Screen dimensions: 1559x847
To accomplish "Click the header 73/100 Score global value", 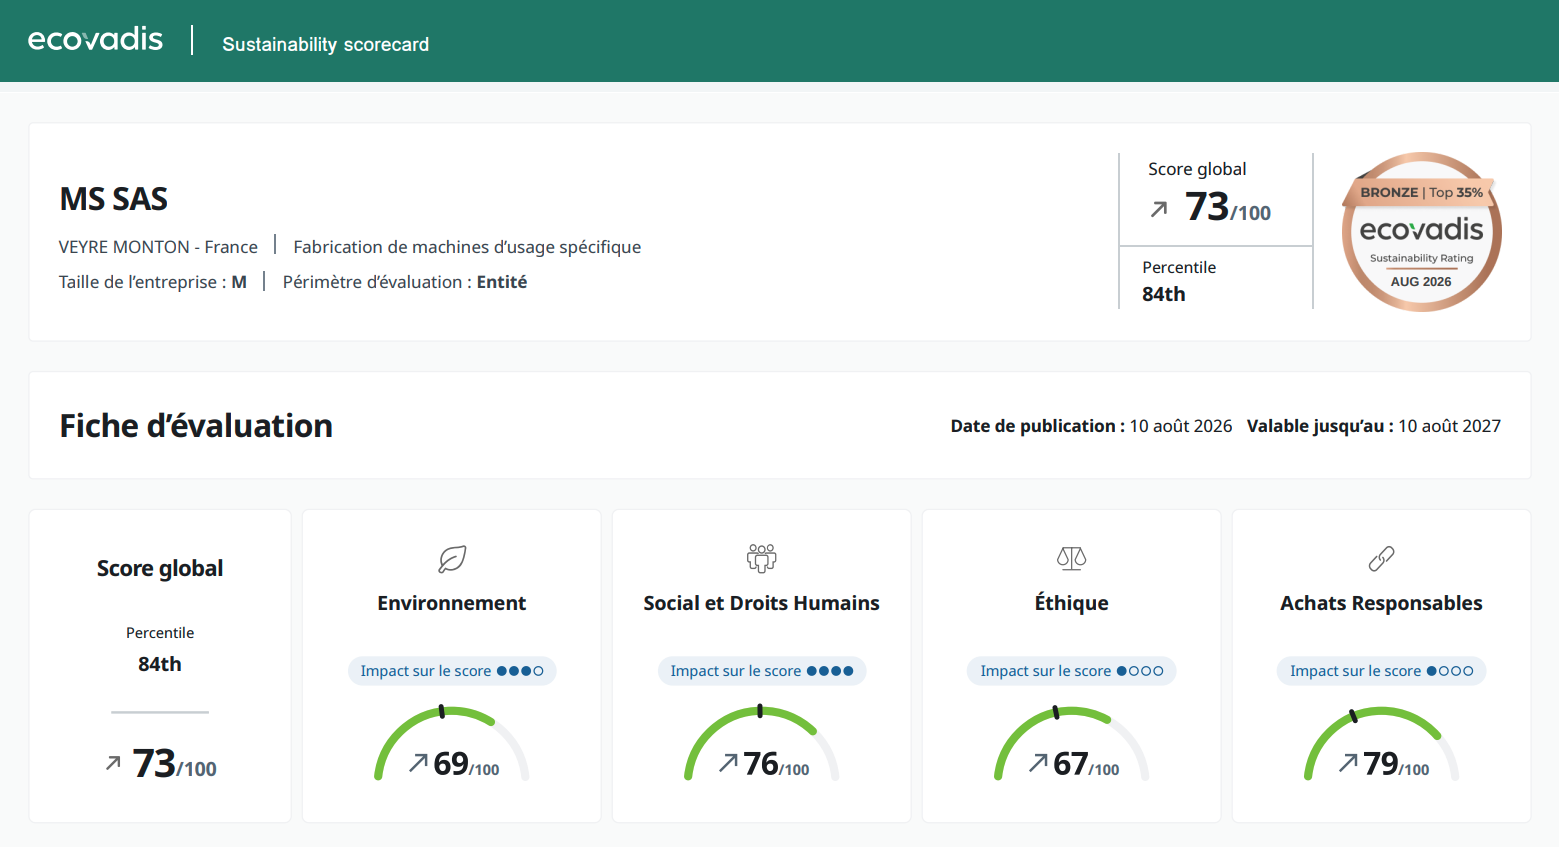I will click(x=1228, y=207).
